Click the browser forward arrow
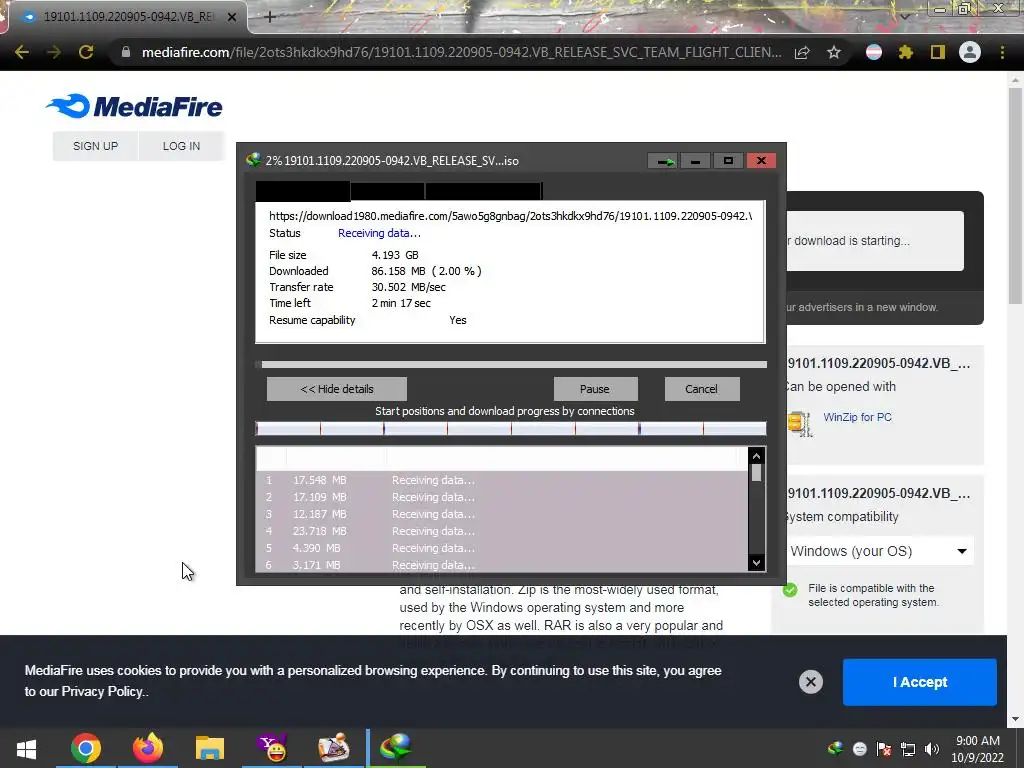The width and height of the screenshot is (1024, 768). 54,52
